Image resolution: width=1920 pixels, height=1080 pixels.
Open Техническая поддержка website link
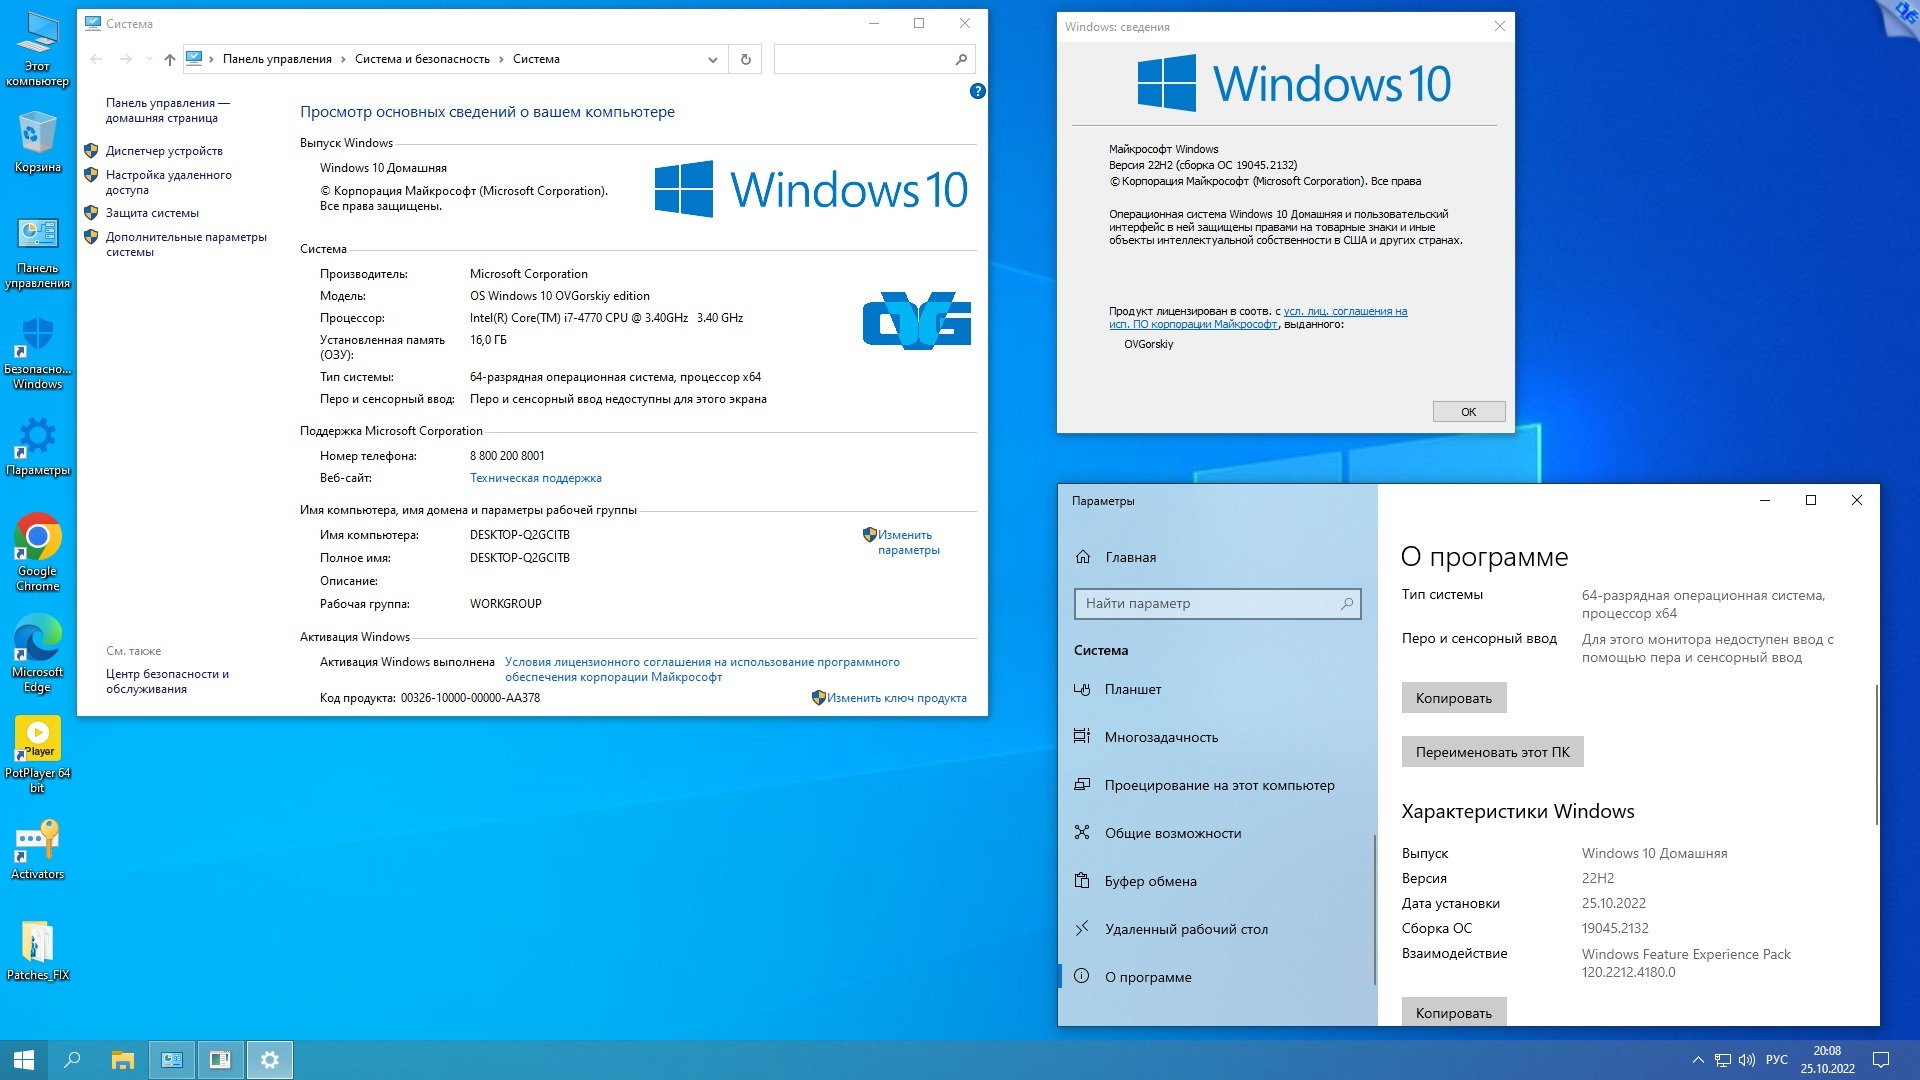[x=534, y=477]
